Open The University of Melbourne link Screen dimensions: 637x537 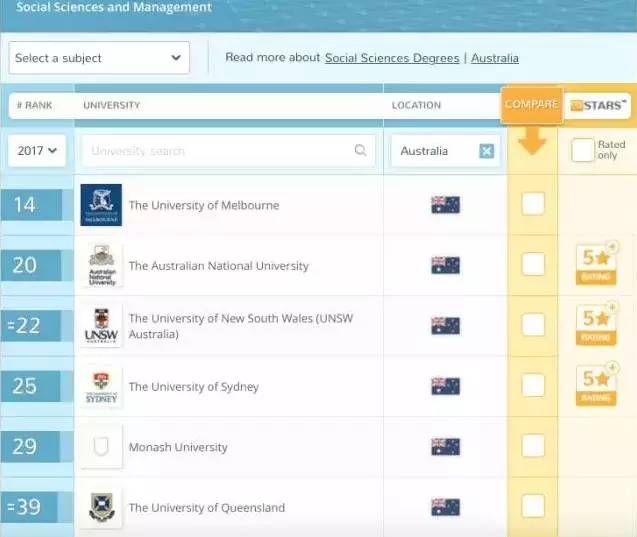[204, 205]
